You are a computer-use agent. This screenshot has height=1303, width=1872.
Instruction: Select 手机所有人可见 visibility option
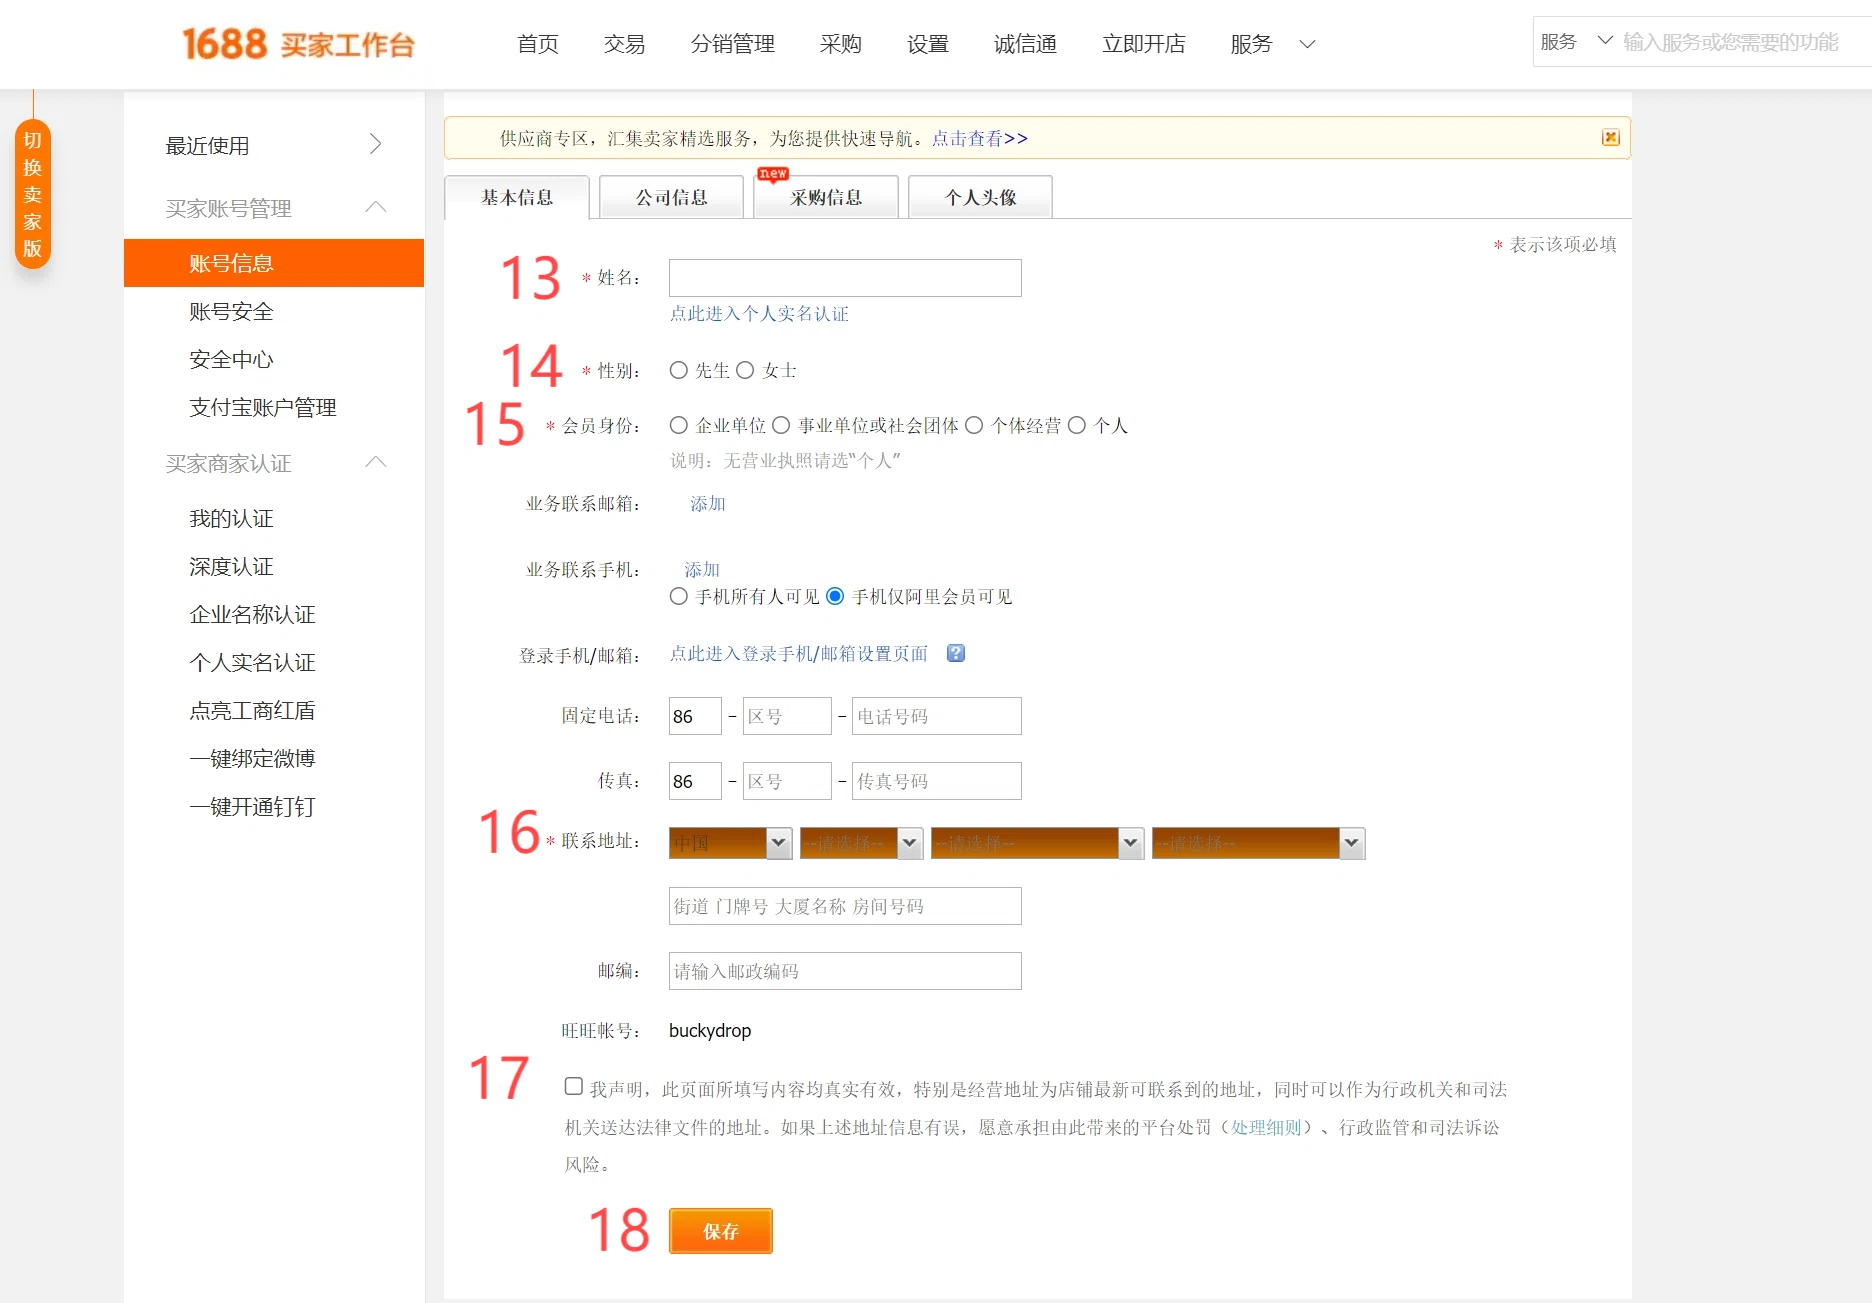click(x=678, y=596)
